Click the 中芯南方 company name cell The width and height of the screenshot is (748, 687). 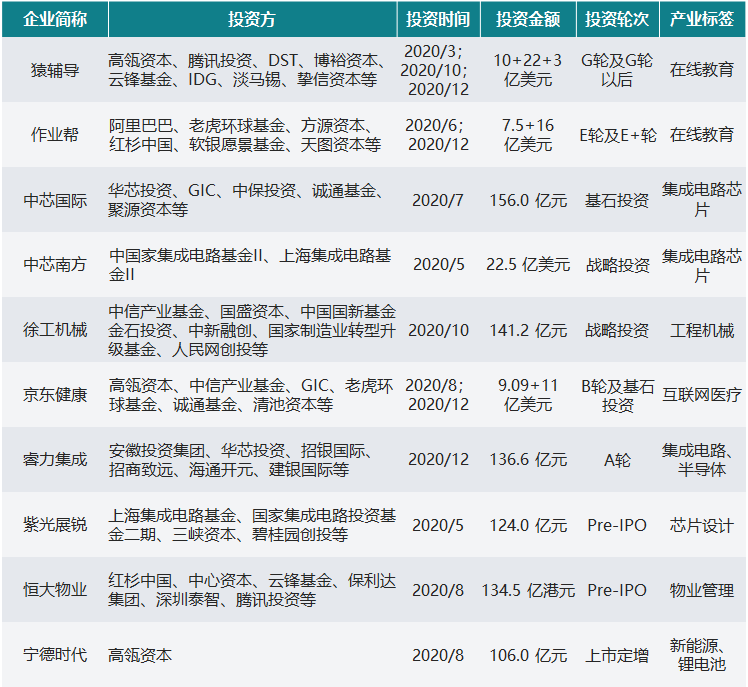coord(55,265)
